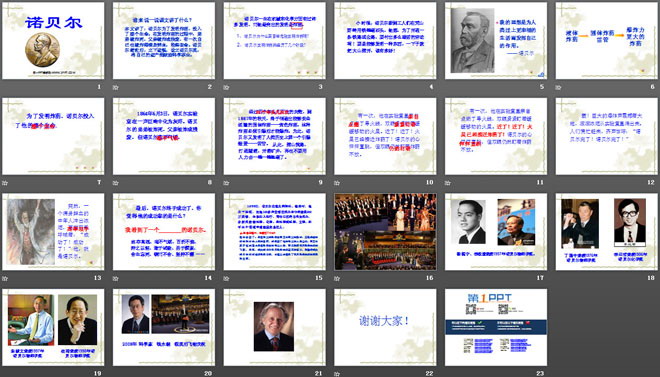Image resolution: width=660 pixels, height=377 pixels.
Task: Click the animation star icon under slide 9
Action: click(226, 183)
